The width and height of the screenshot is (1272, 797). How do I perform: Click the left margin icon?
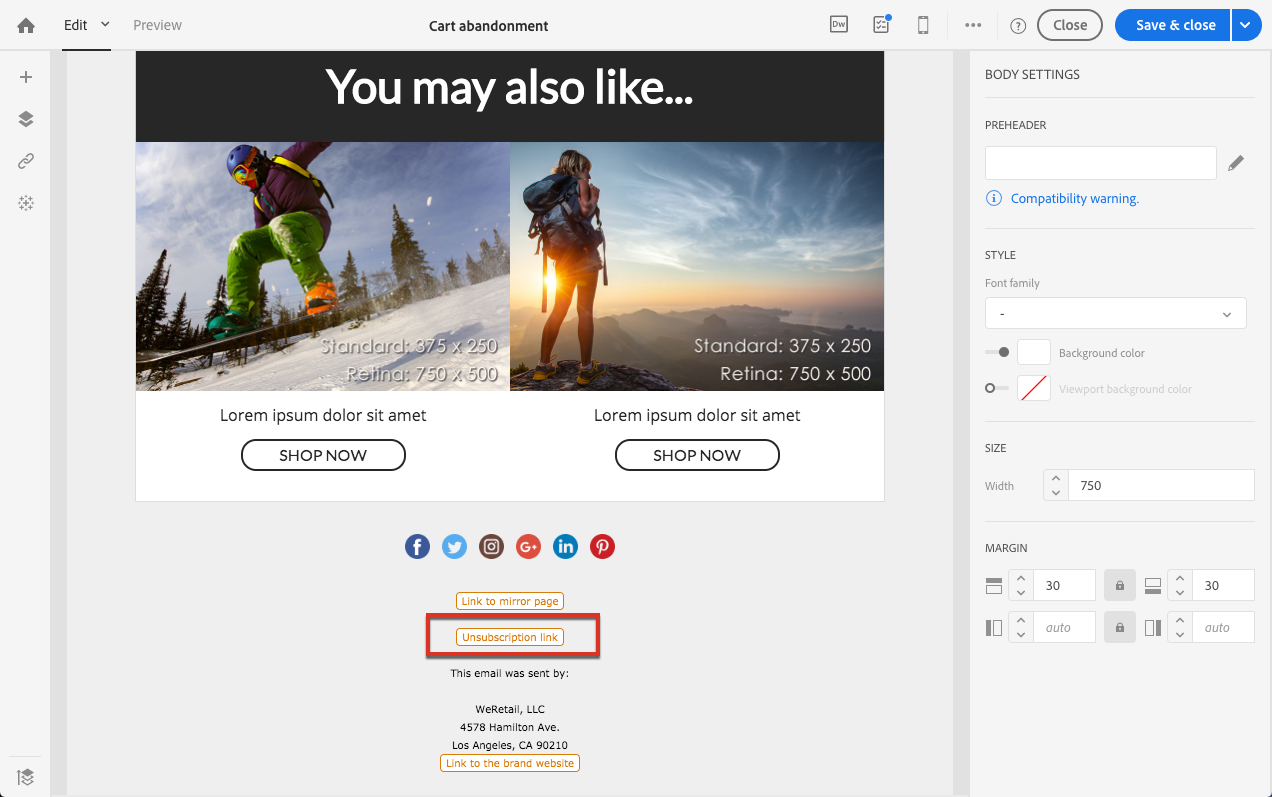pyautogui.click(x=994, y=627)
